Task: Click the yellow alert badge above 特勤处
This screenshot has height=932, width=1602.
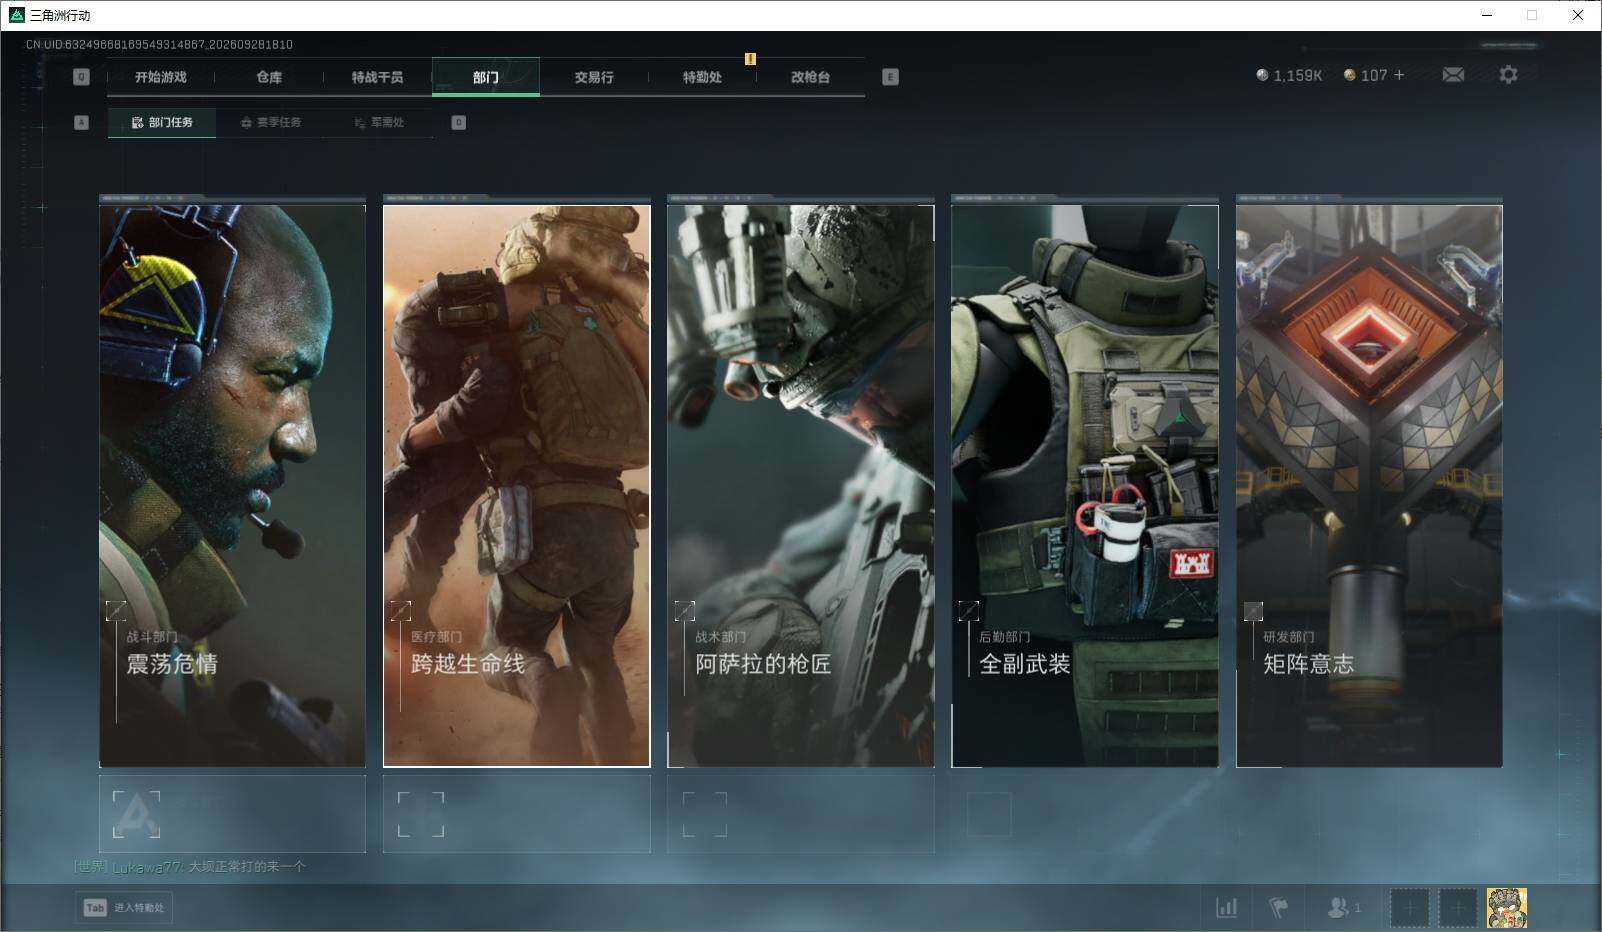Action: (750, 59)
